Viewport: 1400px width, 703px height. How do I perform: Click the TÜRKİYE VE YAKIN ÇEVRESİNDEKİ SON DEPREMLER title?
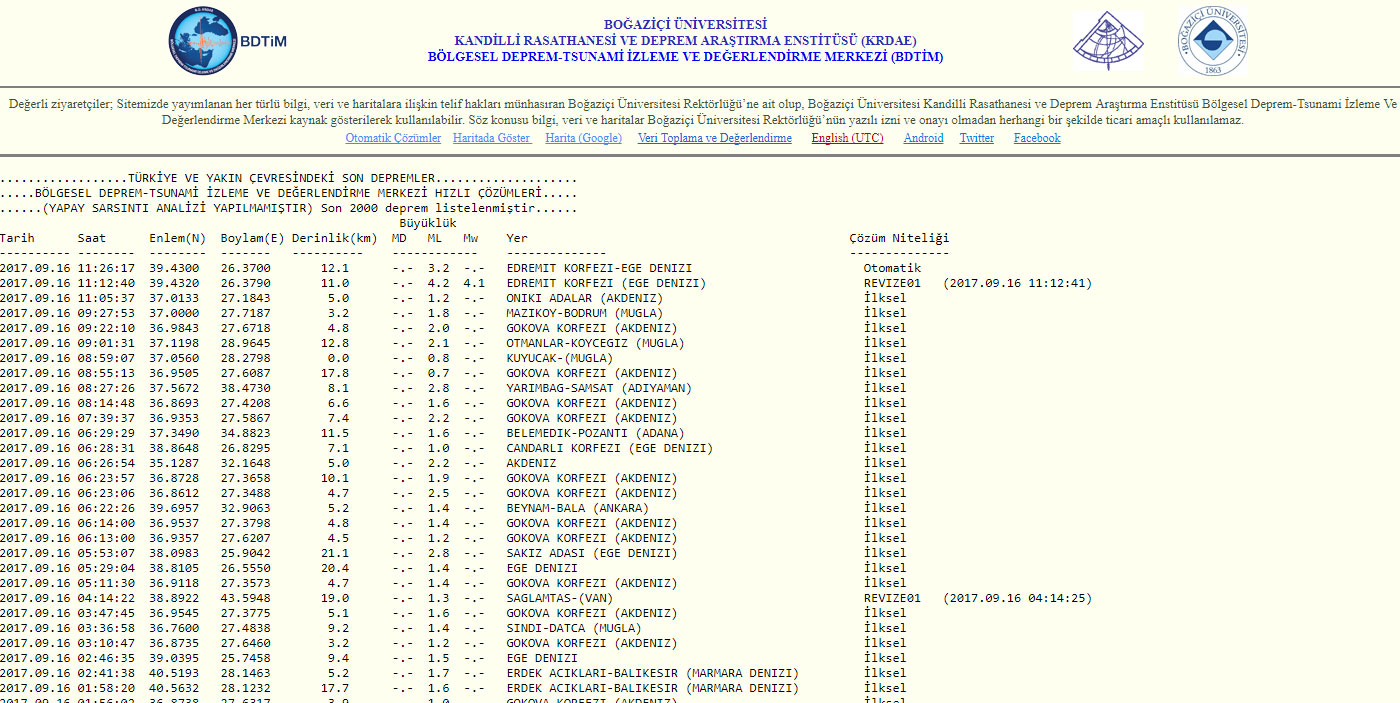[289, 178]
